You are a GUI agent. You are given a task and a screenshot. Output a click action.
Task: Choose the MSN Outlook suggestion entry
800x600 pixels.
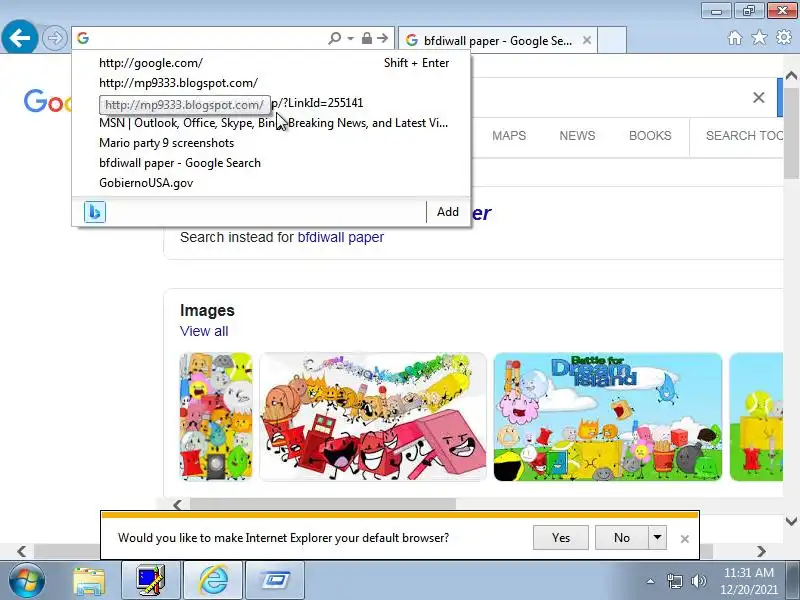[x=271, y=123]
